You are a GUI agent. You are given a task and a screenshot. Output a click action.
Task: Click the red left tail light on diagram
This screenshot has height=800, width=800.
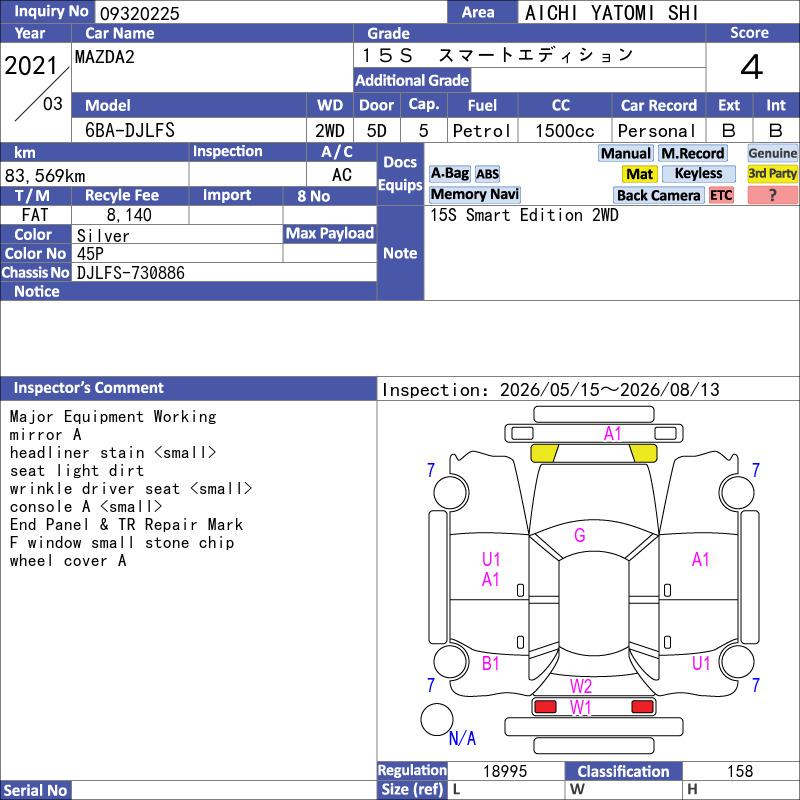pyautogui.click(x=545, y=707)
